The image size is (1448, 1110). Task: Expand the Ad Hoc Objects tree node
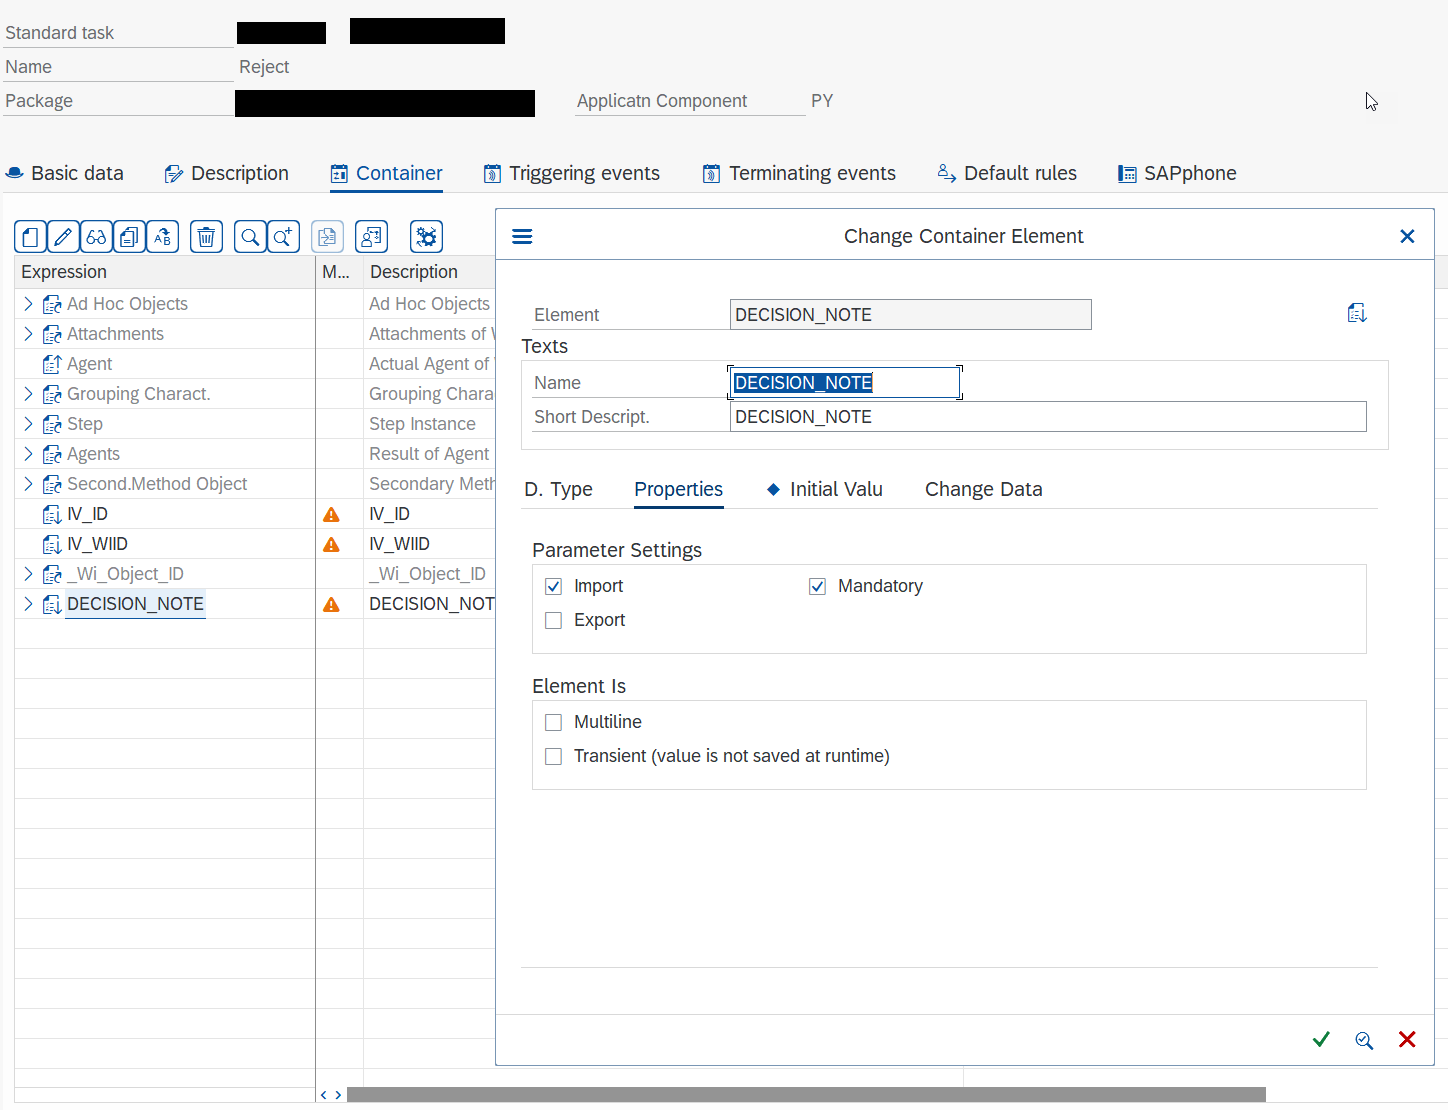point(28,304)
